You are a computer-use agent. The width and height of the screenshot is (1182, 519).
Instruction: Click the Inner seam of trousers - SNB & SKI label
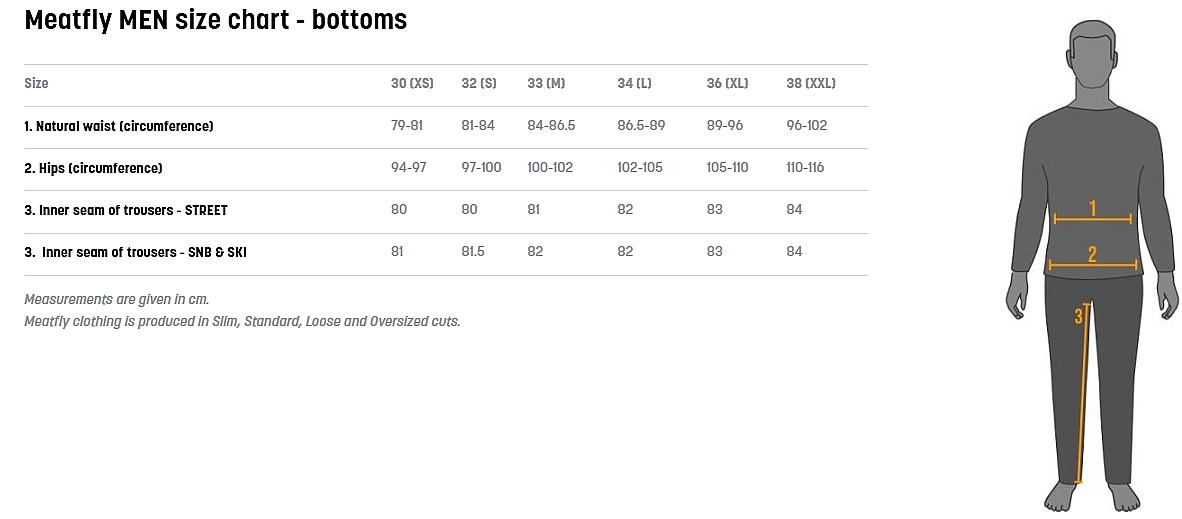pyautogui.click(x=135, y=252)
